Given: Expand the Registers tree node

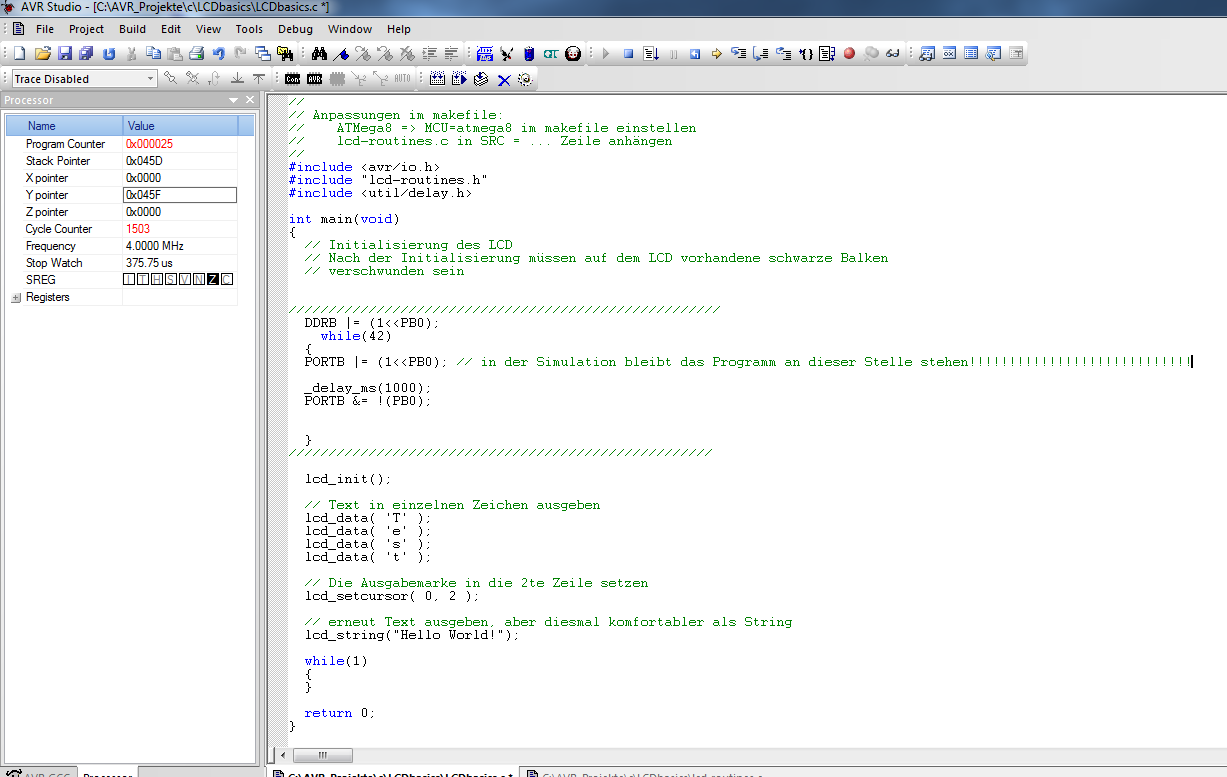Looking at the screenshot, I should (x=16, y=297).
